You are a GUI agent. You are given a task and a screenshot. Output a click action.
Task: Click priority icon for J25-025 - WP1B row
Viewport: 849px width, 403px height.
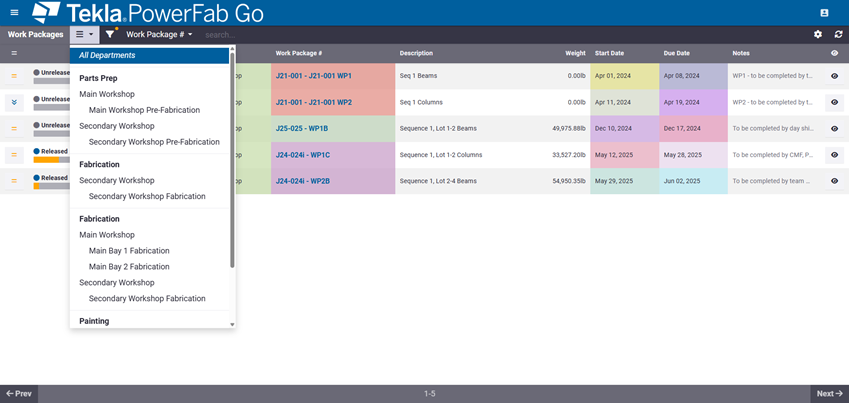14,128
